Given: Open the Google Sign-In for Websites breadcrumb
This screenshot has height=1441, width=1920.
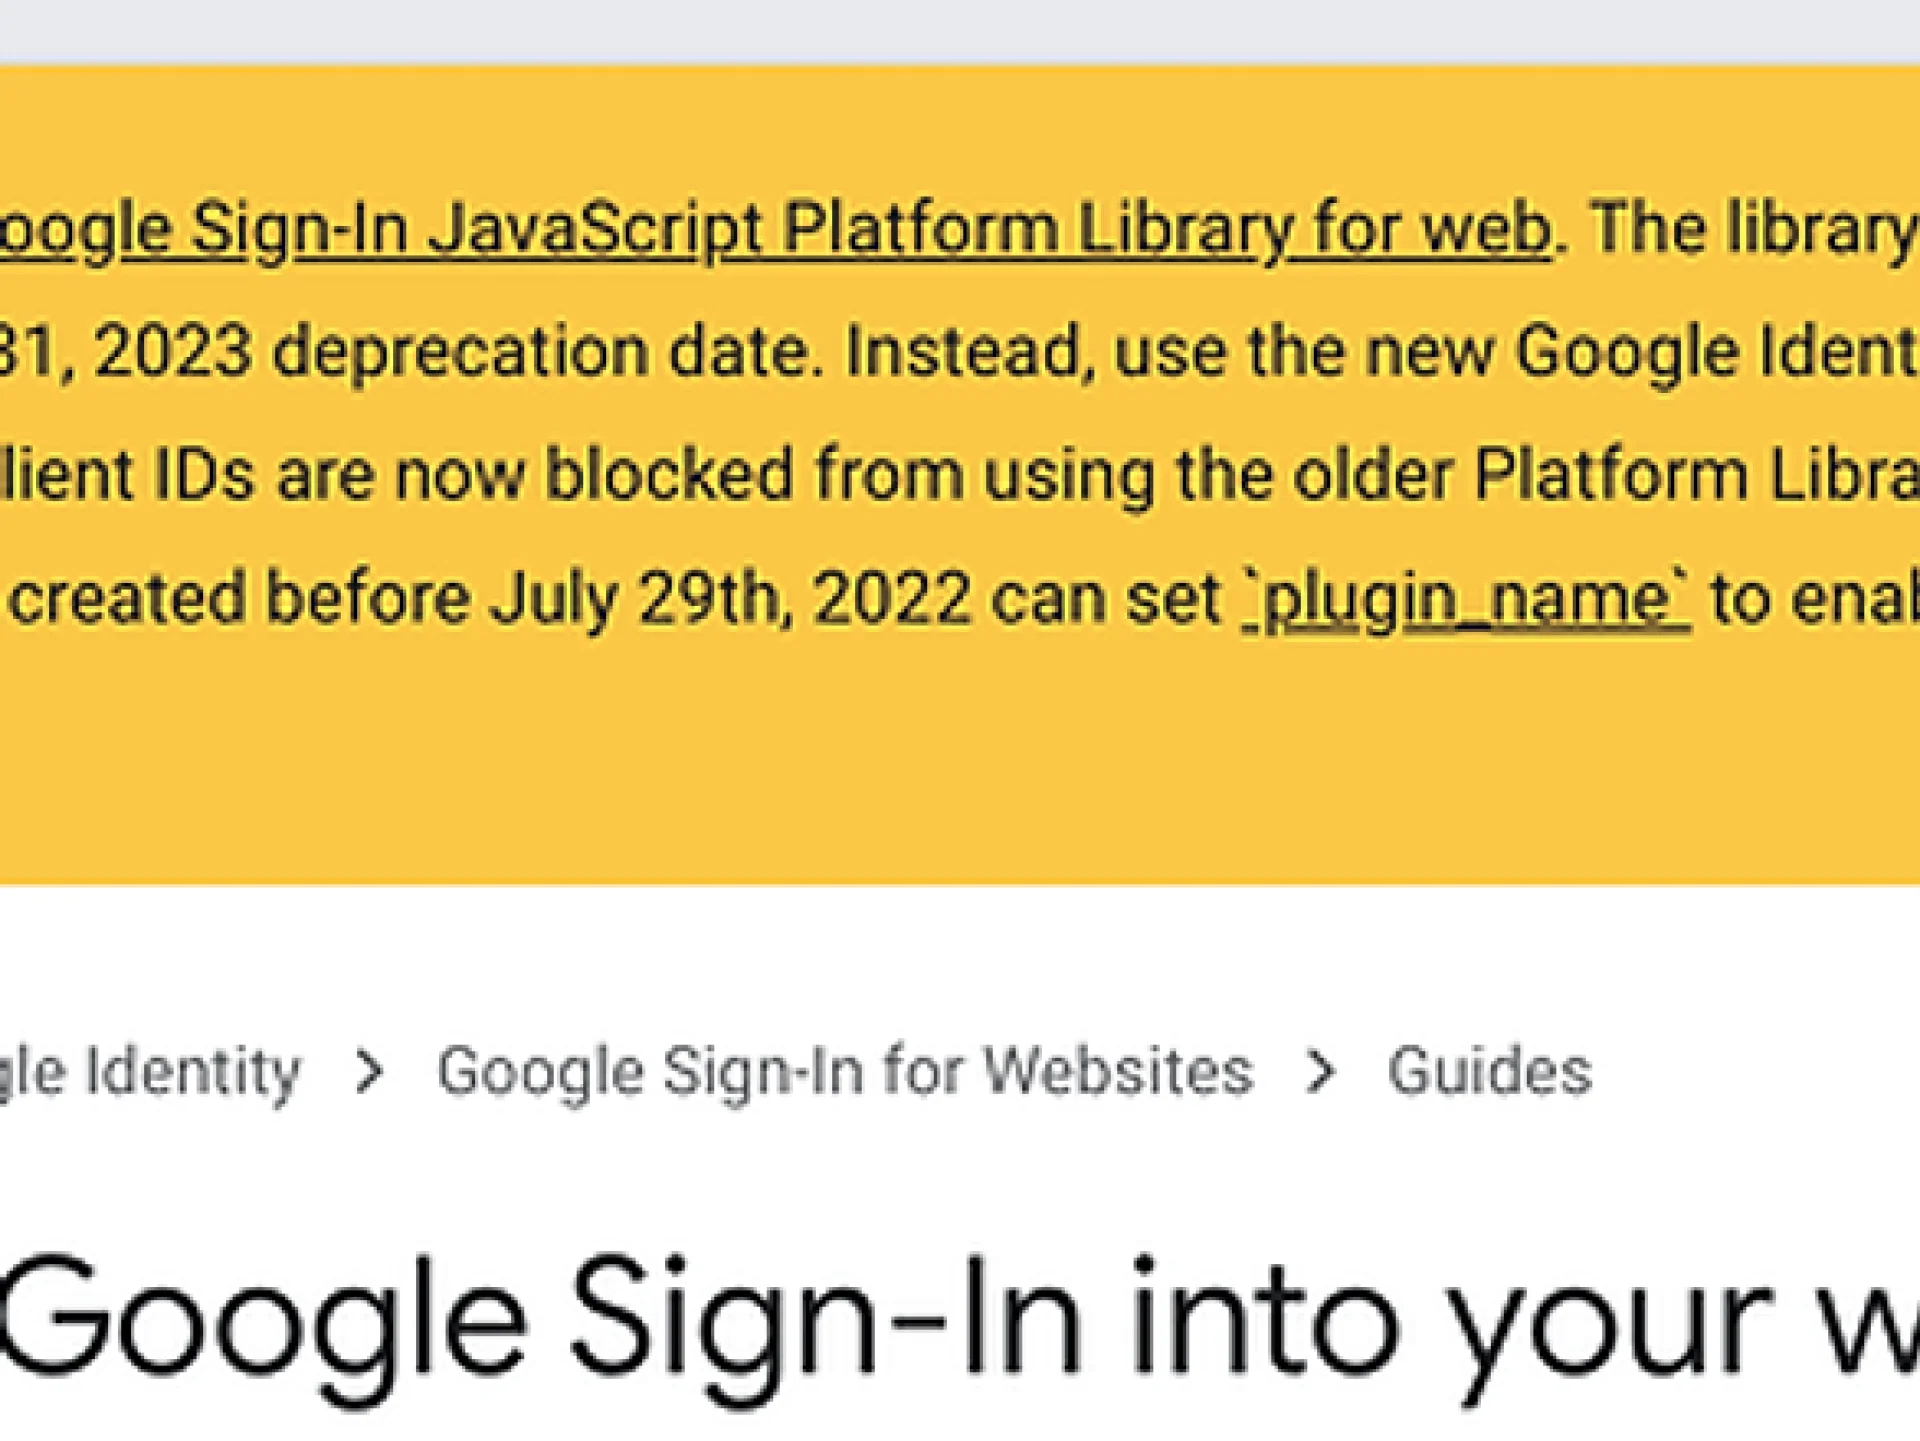Looking at the screenshot, I should pos(844,1072).
